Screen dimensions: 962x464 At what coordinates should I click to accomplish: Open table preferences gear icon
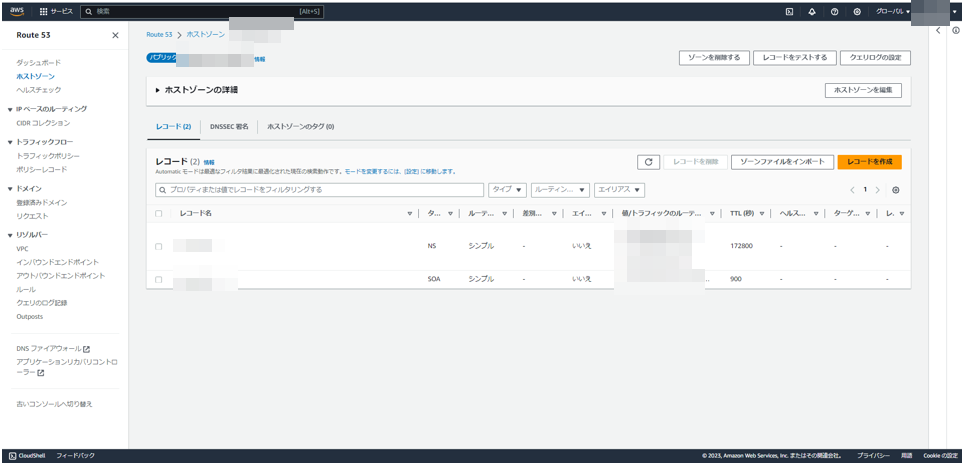coord(896,190)
